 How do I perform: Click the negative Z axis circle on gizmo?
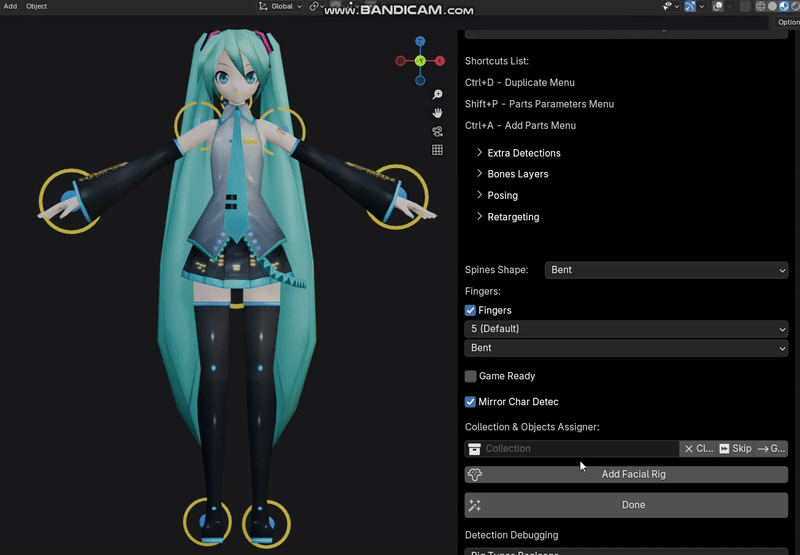420,81
